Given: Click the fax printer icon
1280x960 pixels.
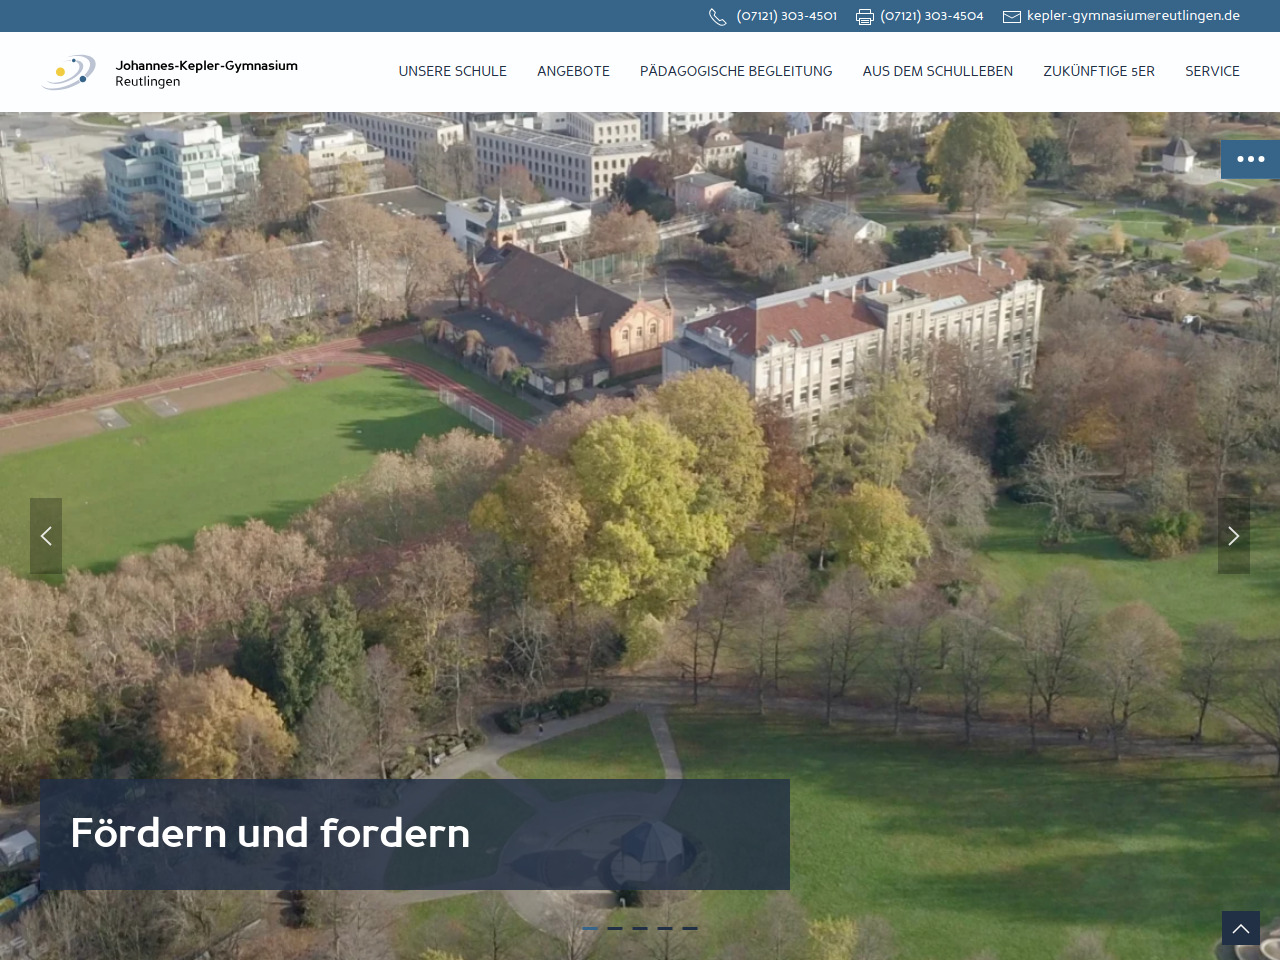Looking at the screenshot, I should coord(865,17).
